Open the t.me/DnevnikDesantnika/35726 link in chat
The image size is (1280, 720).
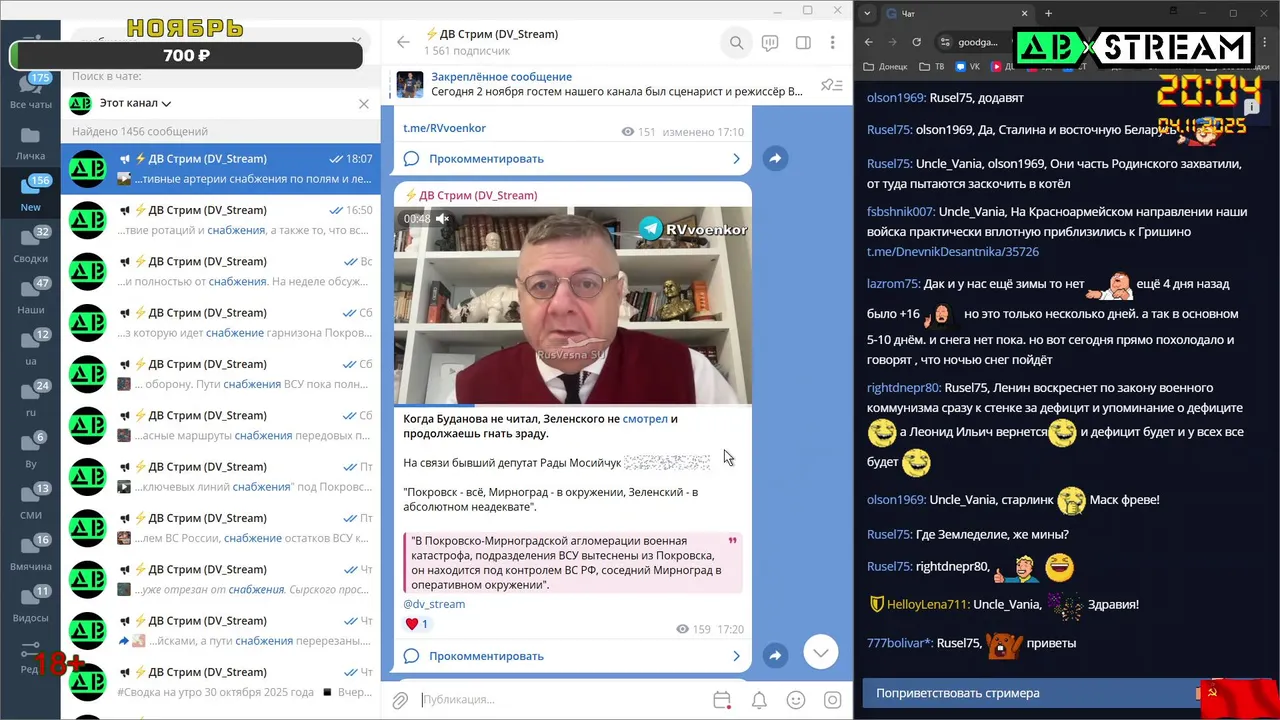[953, 252]
